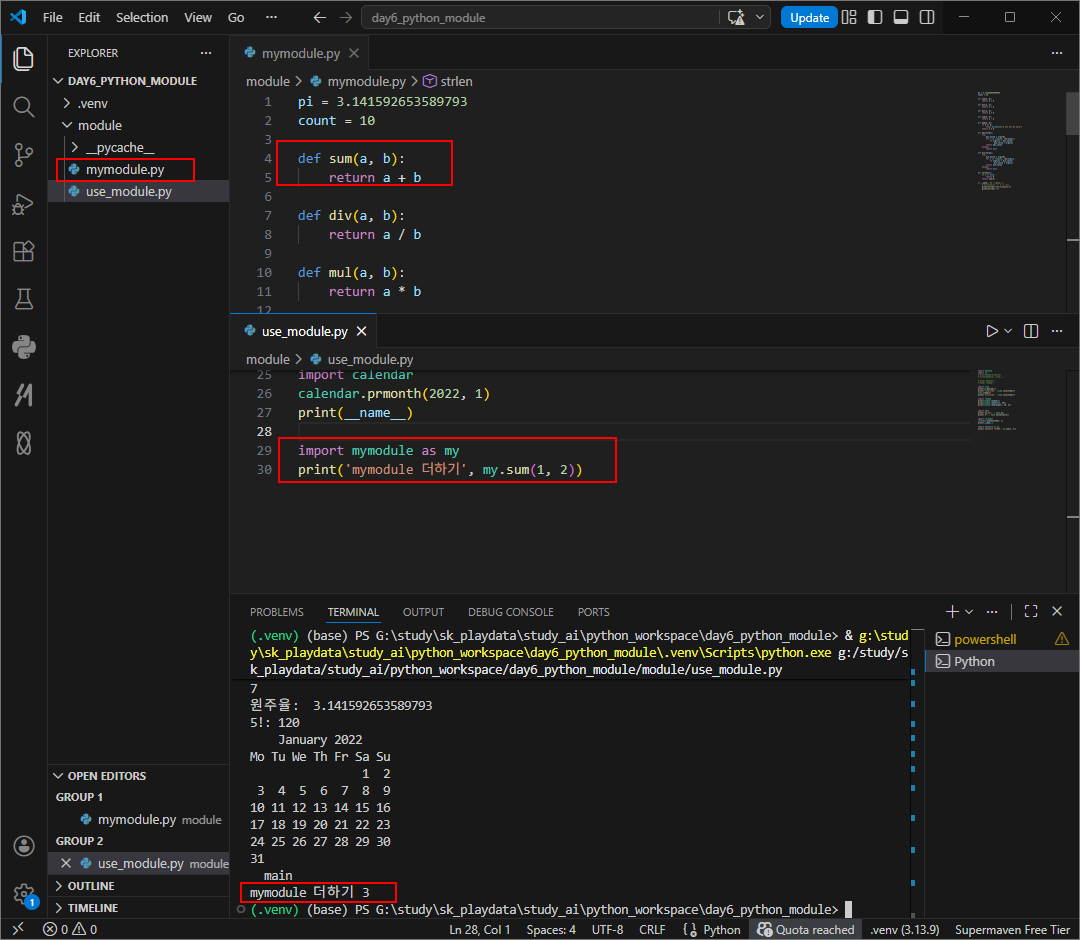Open more actions for use_module.py editor group
Image resolution: width=1080 pixels, height=940 pixels.
pyautogui.click(x=1057, y=331)
